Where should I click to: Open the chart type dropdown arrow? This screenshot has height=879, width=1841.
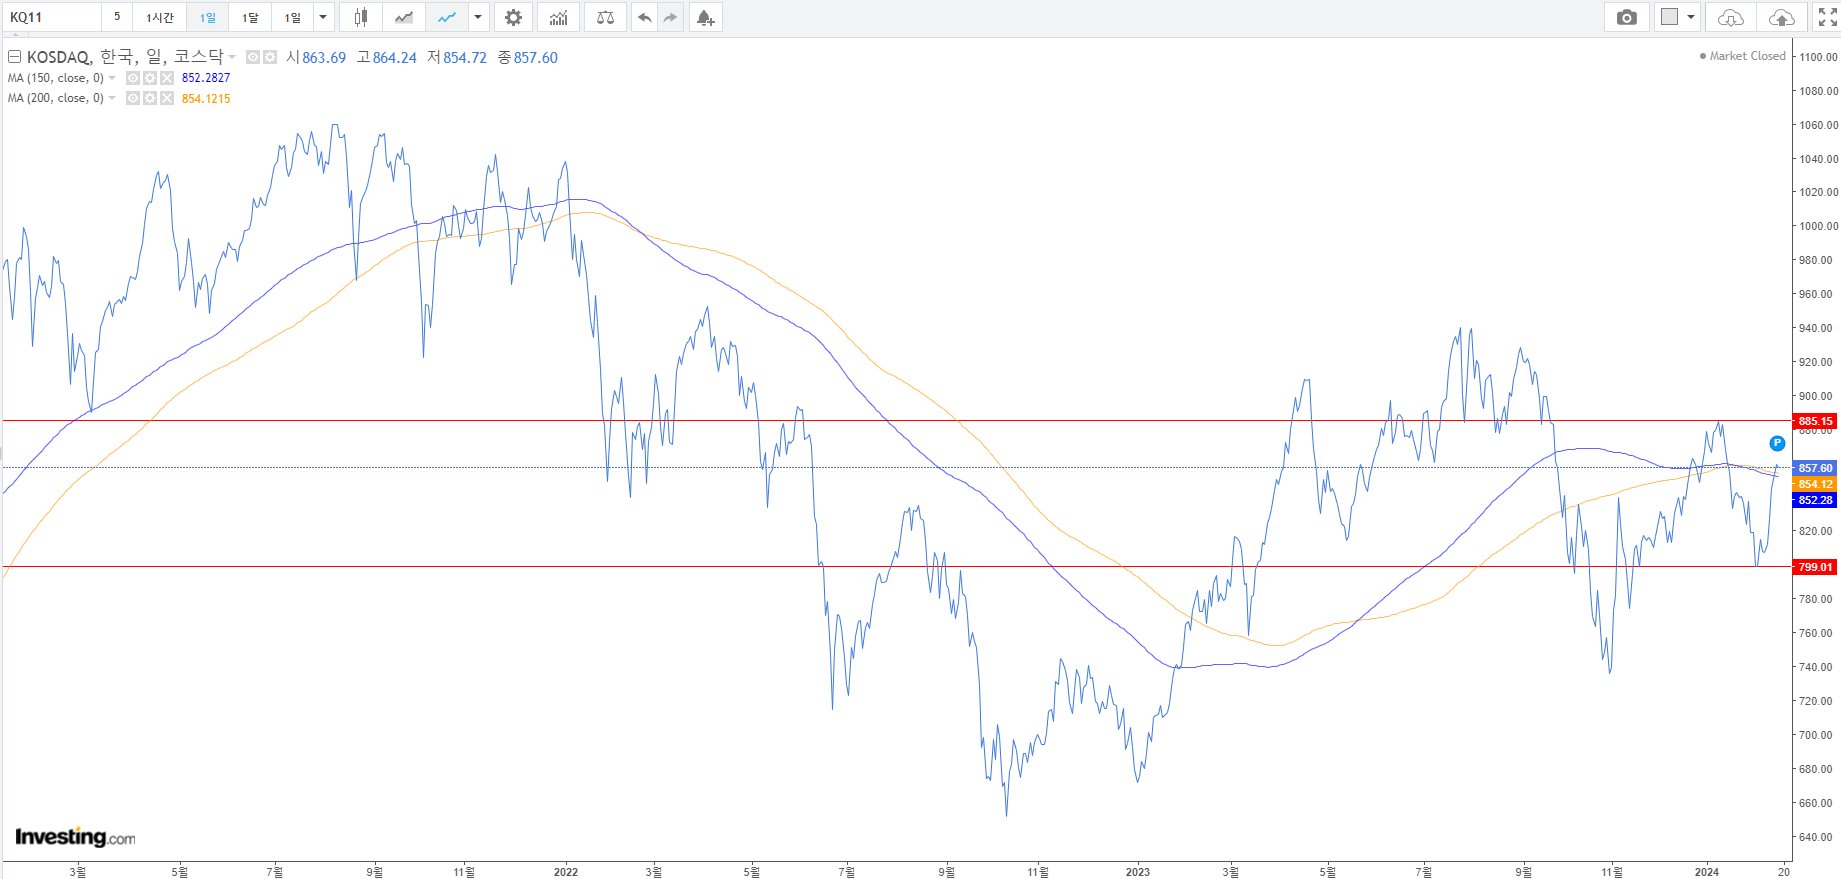click(x=478, y=17)
